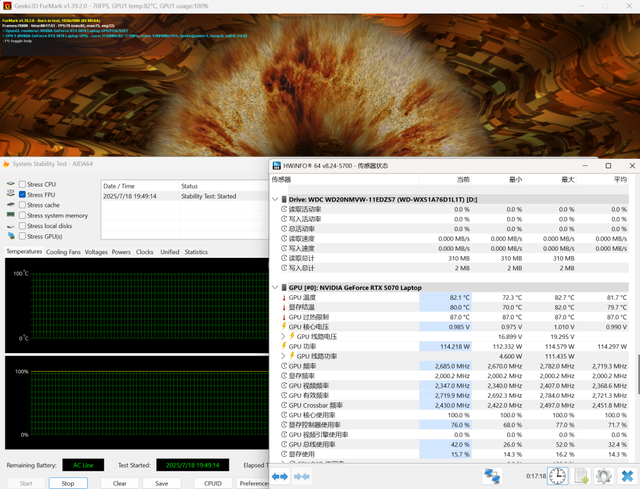Image resolution: width=640 pixels, height=489 pixels.
Task: Click the Stress cache chip icon
Action: point(11,204)
